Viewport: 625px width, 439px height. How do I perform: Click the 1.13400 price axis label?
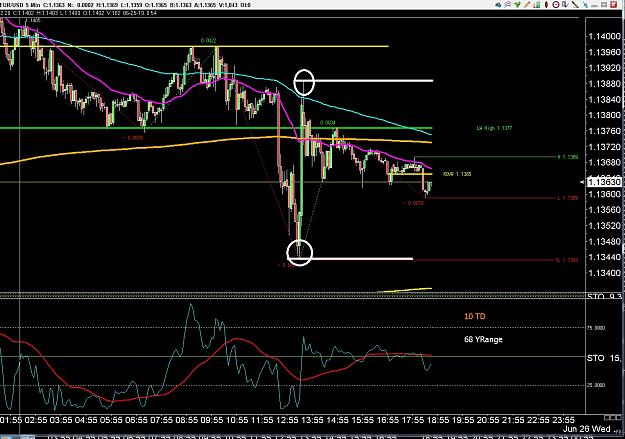(605, 273)
